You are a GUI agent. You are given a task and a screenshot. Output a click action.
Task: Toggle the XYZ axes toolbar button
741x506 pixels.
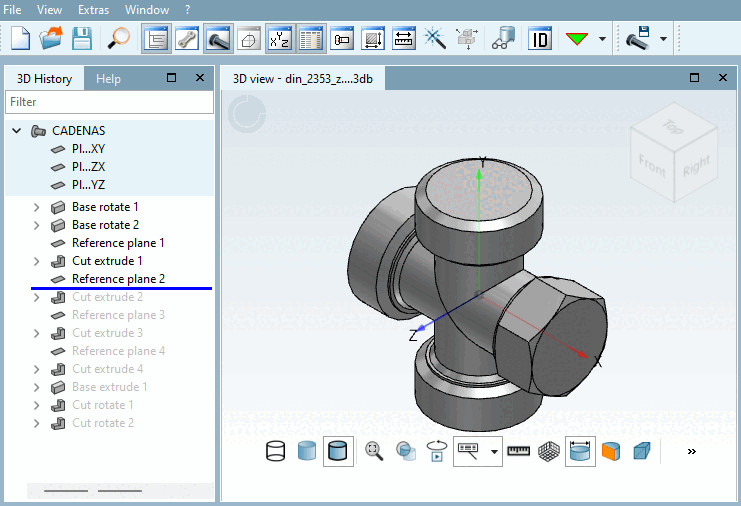point(280,39)
